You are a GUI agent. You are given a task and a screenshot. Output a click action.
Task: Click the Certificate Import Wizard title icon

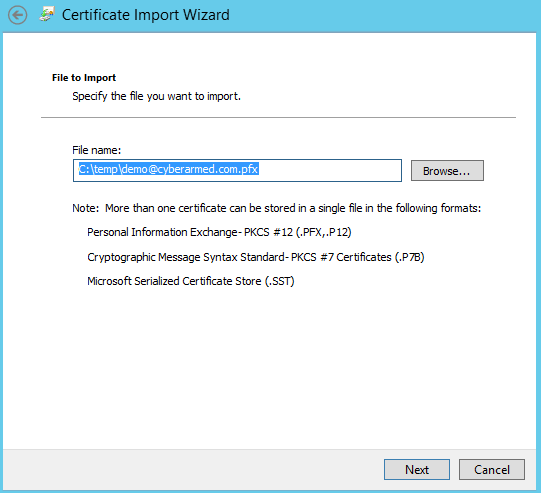point(47,14)
